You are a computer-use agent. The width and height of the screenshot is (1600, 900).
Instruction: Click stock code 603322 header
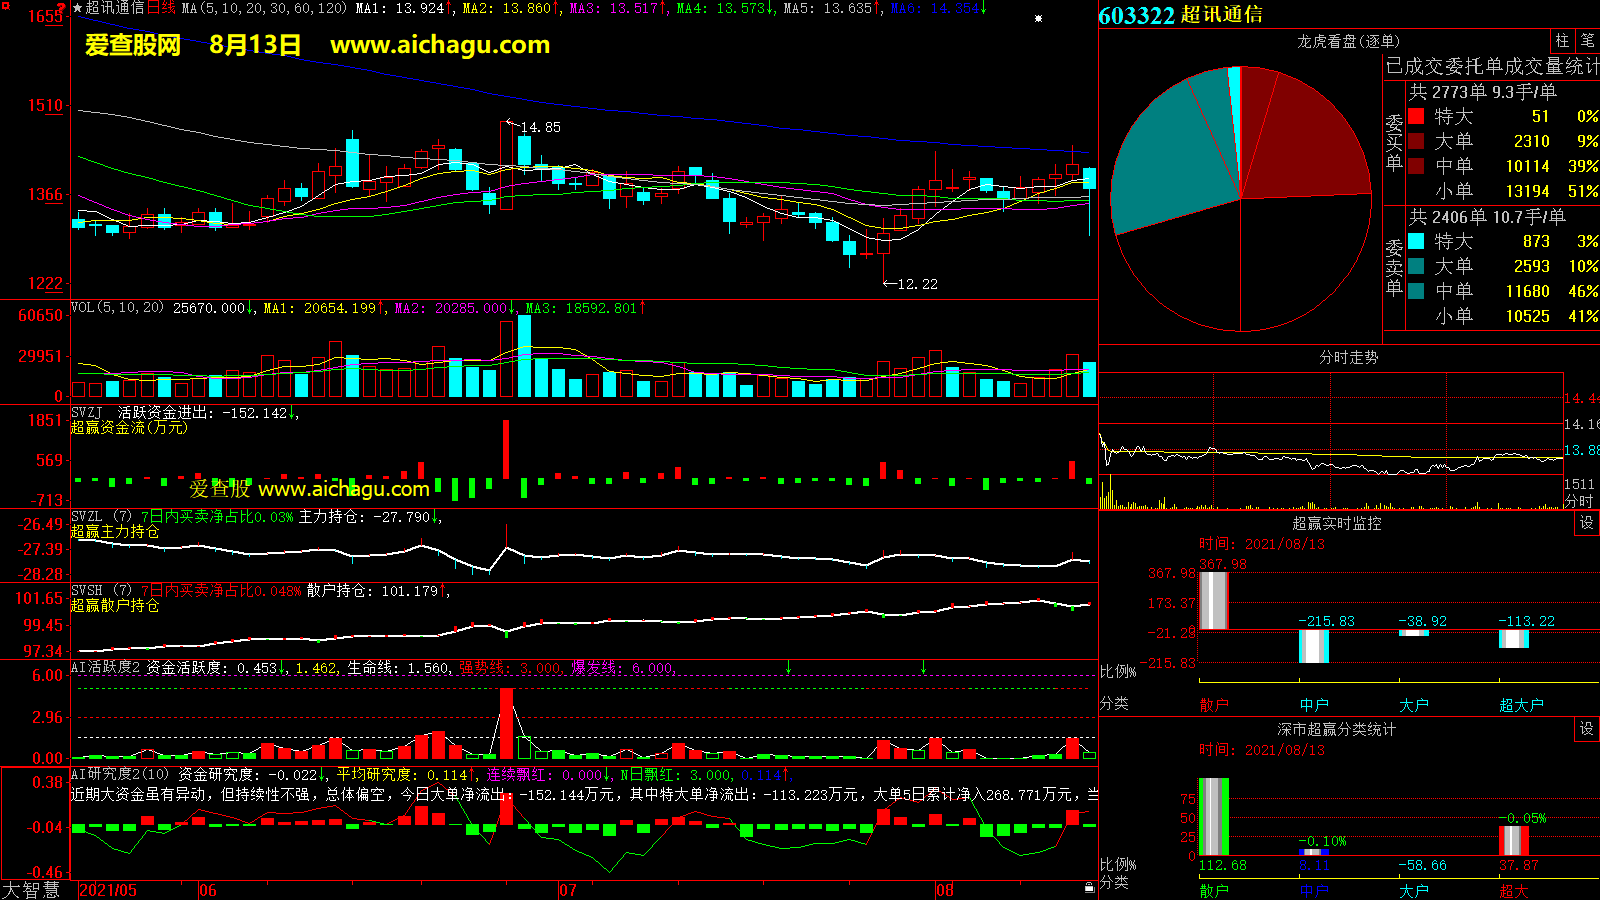(1136, 15)
